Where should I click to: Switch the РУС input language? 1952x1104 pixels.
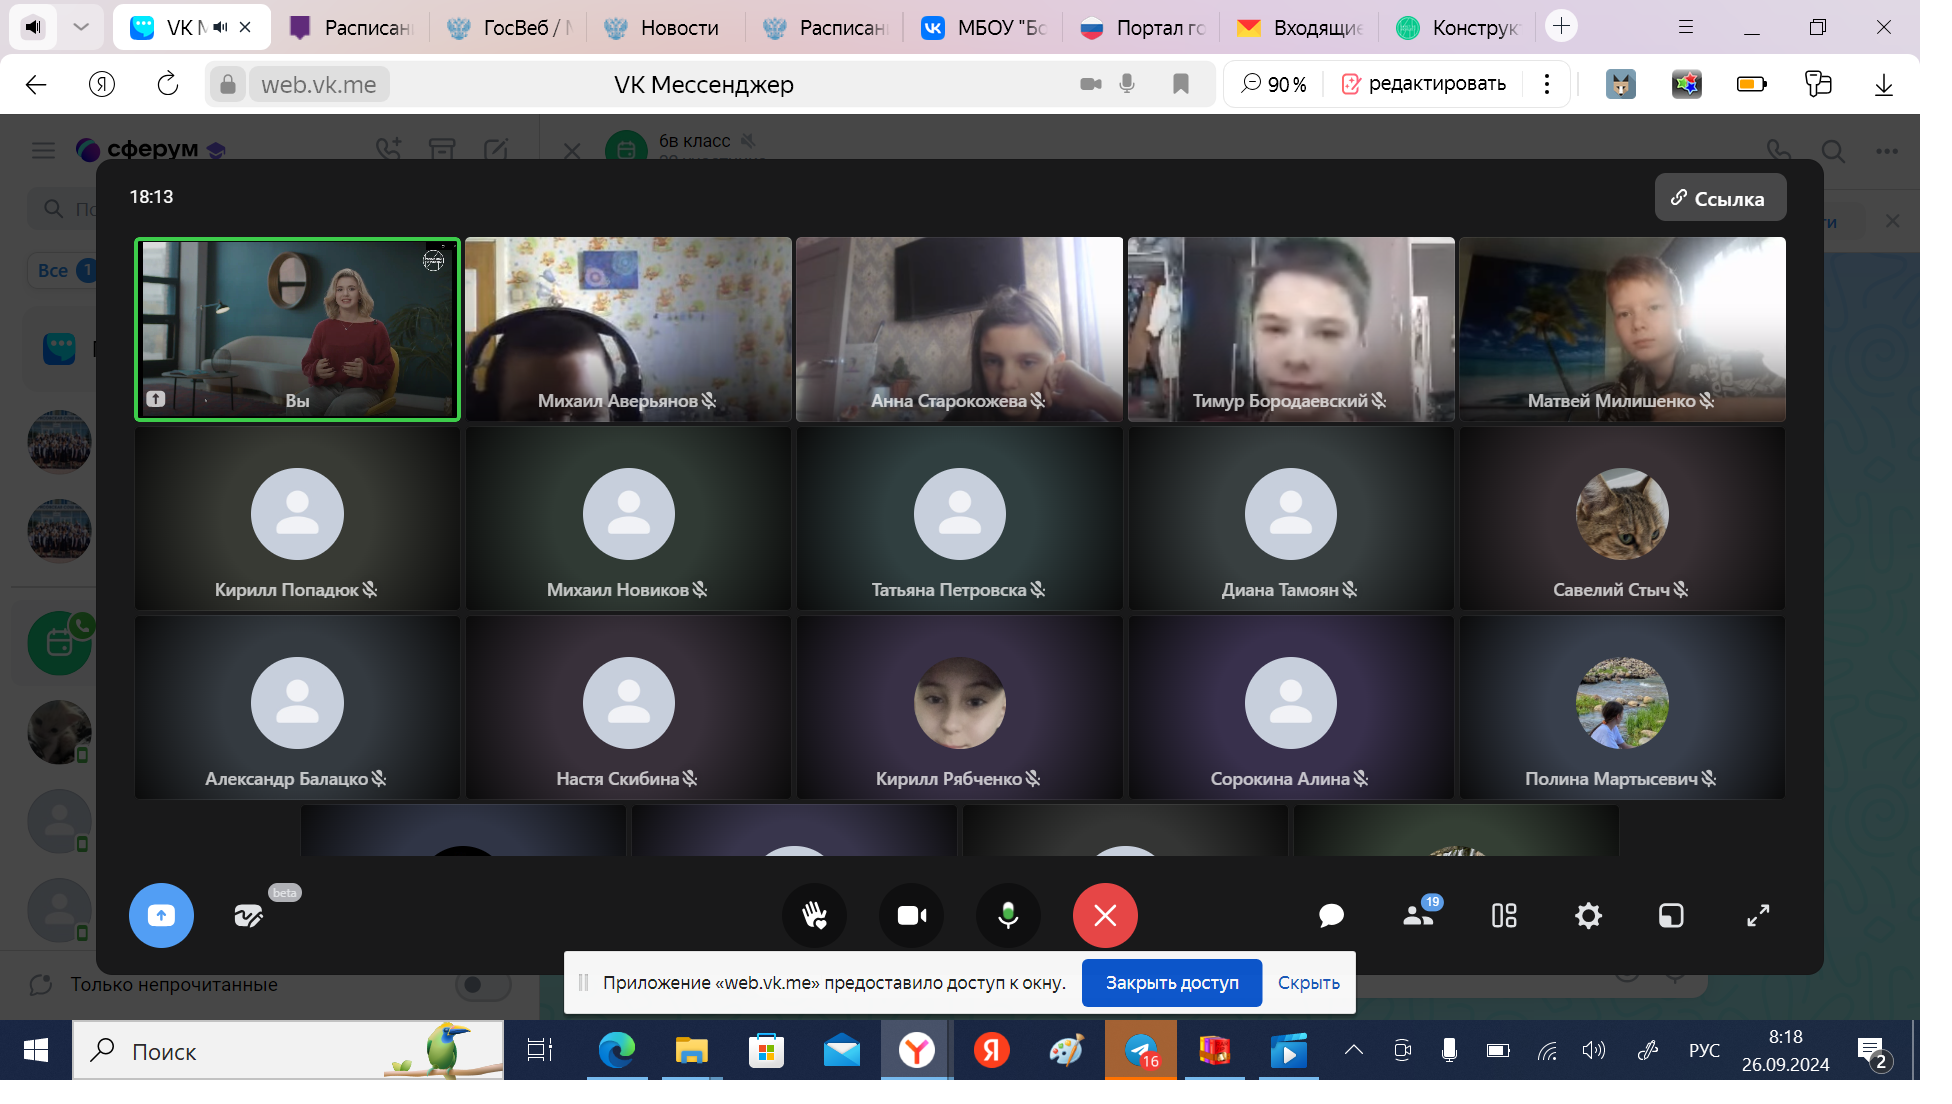[1704, 1051]
